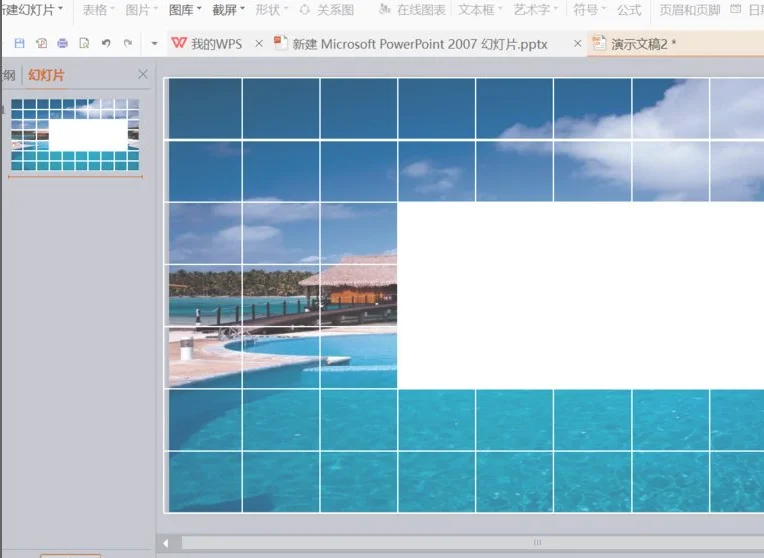
Task: Undo the last action
Action: 106,43
